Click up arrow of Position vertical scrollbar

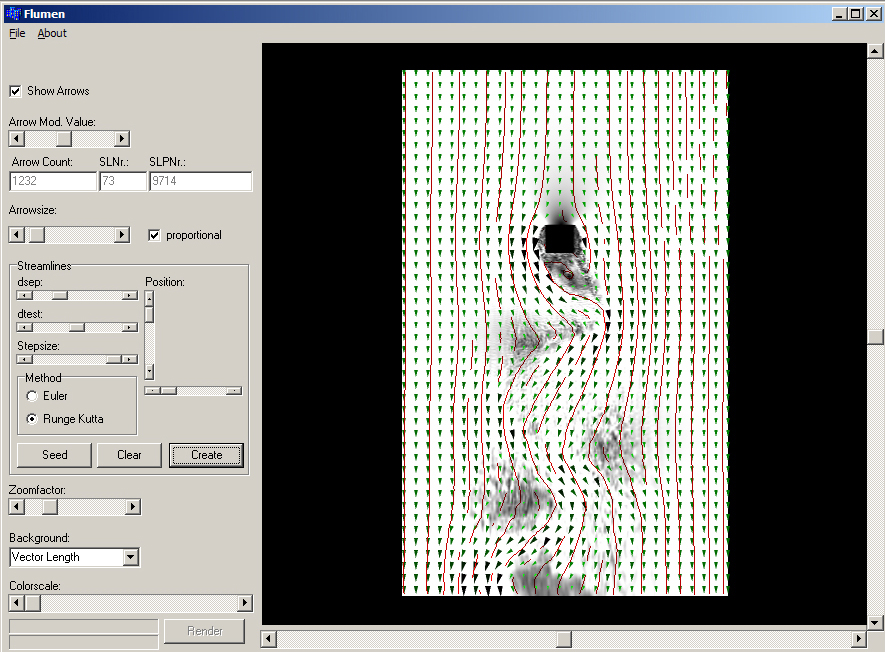pos(149,297)
